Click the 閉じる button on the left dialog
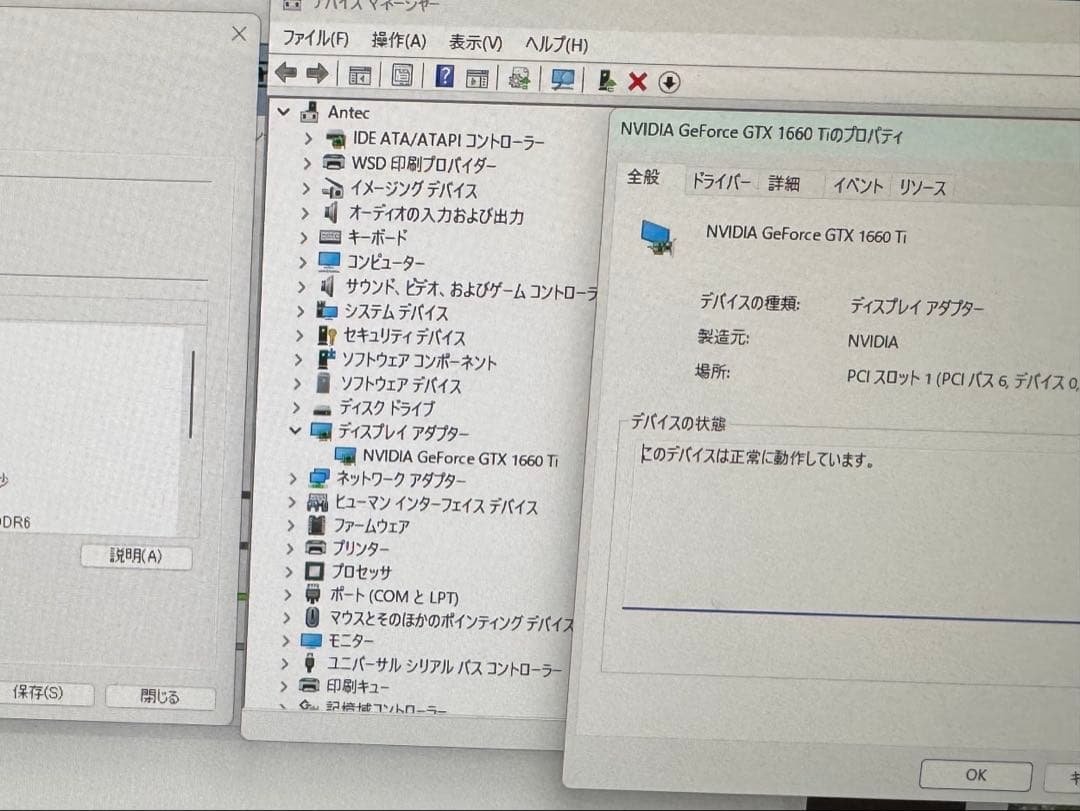 [159, 697]
